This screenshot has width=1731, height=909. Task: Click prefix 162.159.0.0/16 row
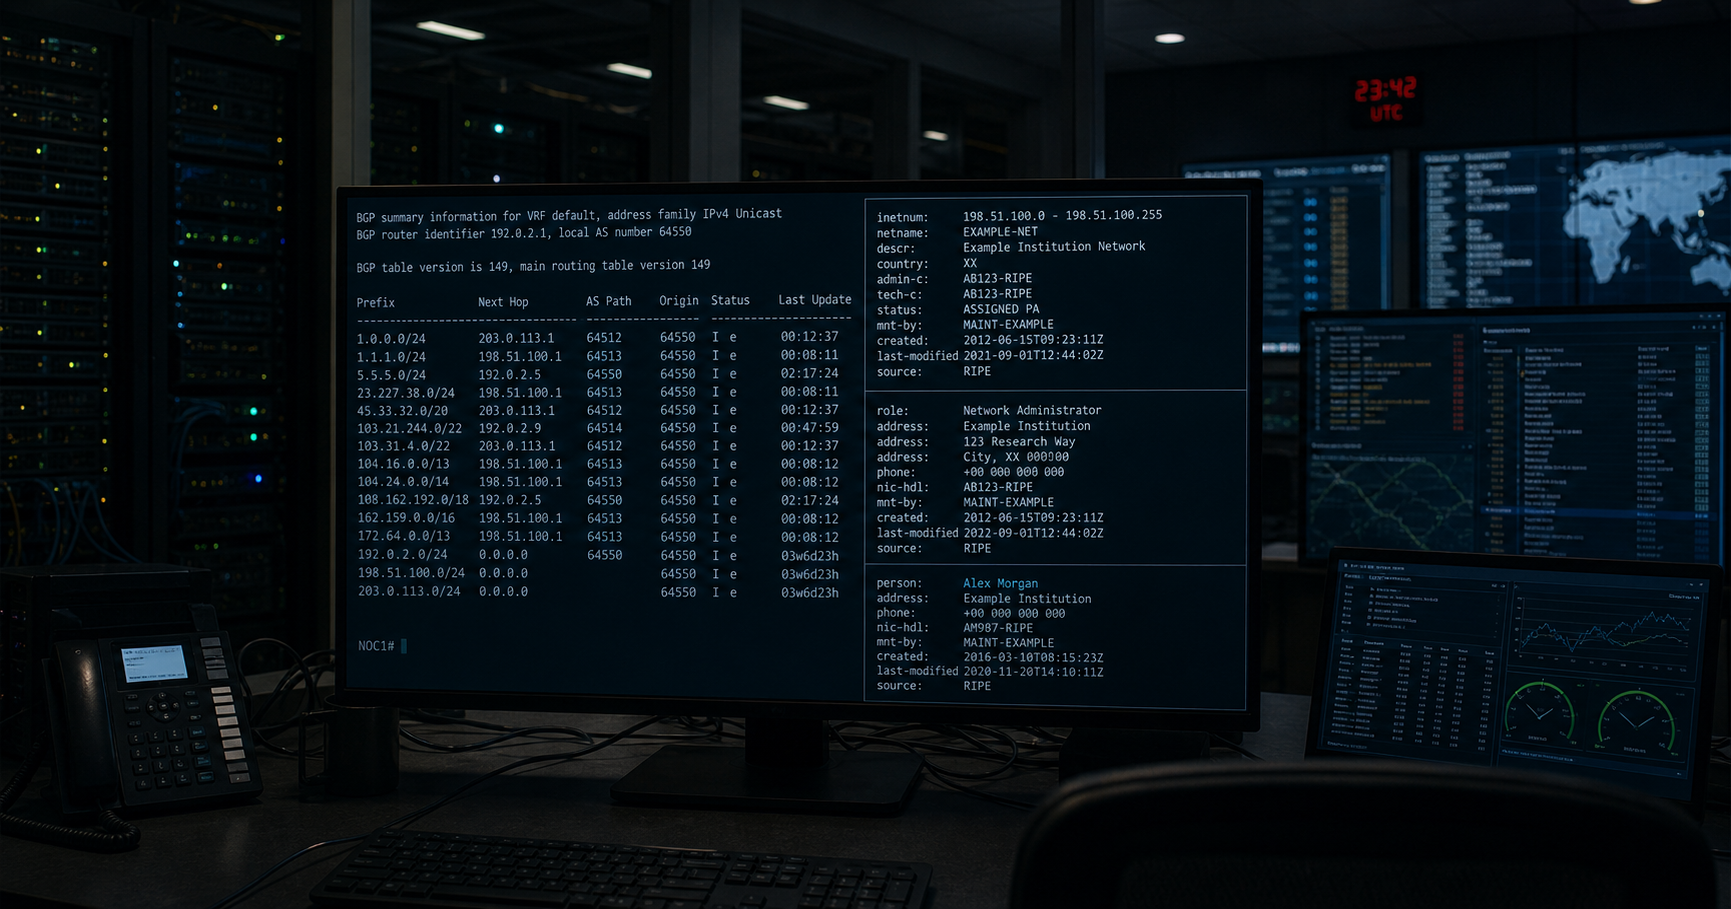click(x=597, y=518)
